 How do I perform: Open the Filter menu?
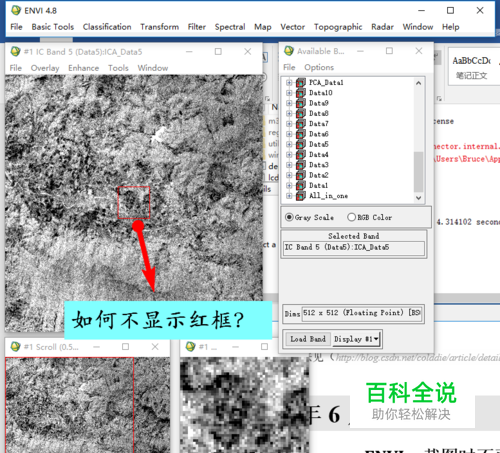click(x=197, y=27)
